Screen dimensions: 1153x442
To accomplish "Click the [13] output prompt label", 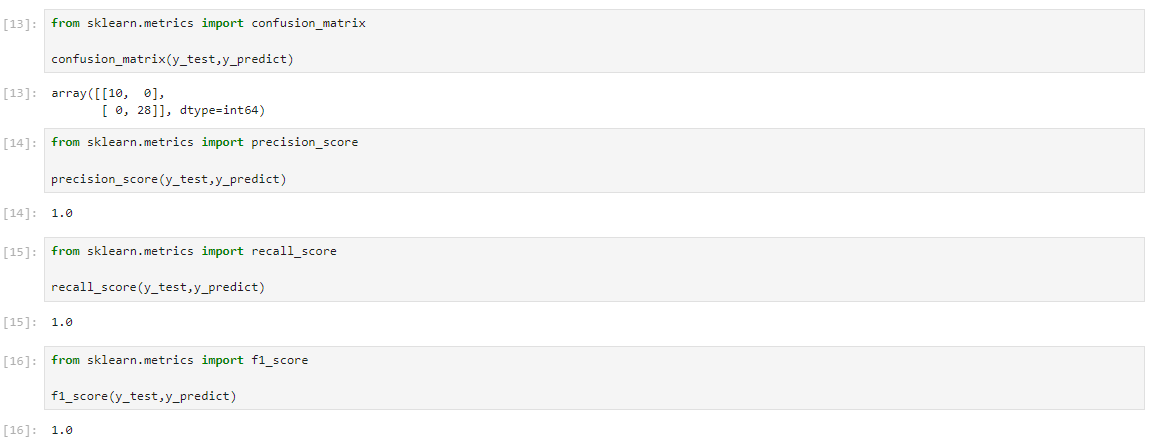I will click(x=20, y=93).
